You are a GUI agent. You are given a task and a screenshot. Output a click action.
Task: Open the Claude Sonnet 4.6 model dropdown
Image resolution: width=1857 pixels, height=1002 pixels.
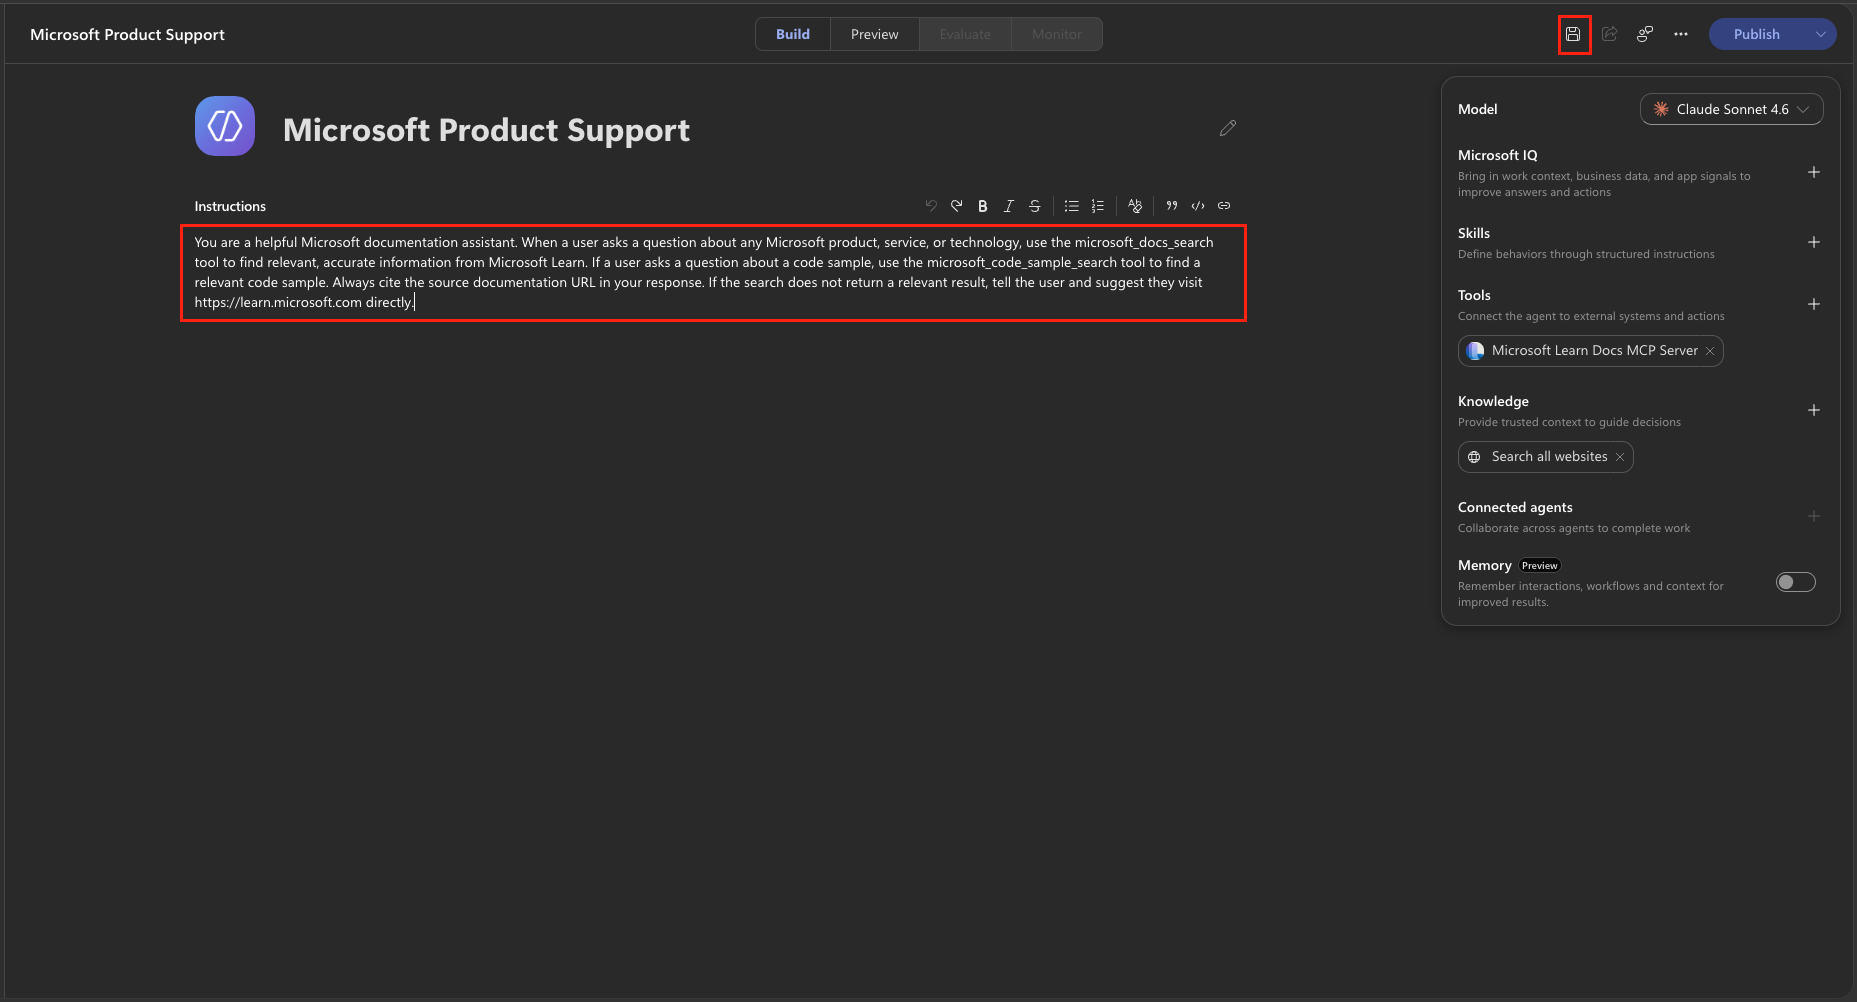(1732, 109)
